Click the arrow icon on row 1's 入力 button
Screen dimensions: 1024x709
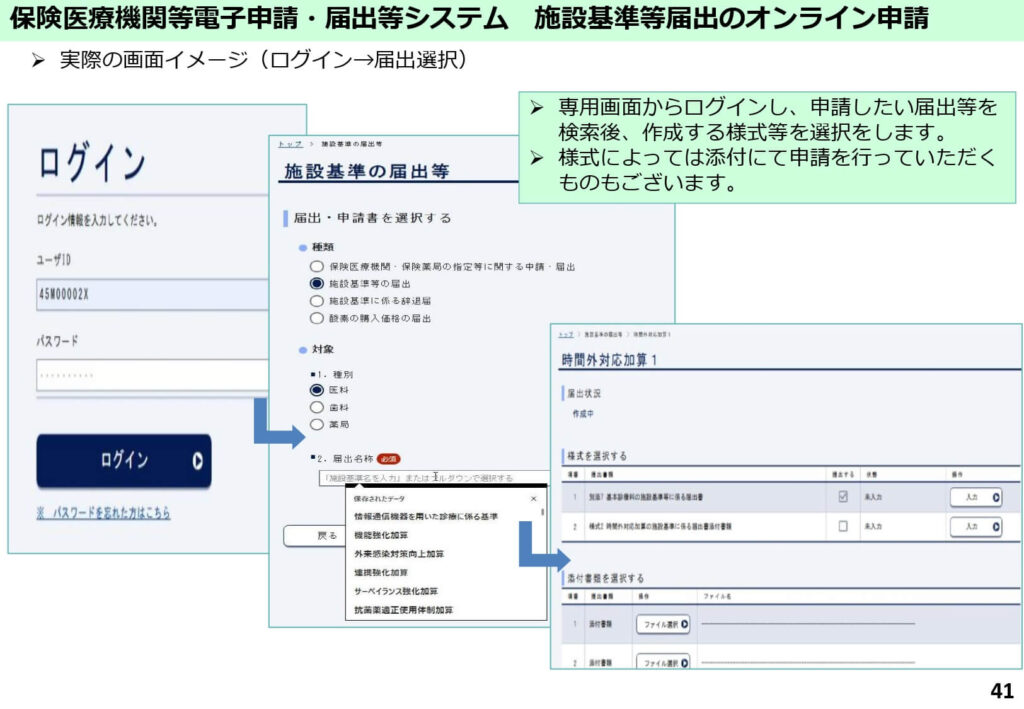pos(996,497)
